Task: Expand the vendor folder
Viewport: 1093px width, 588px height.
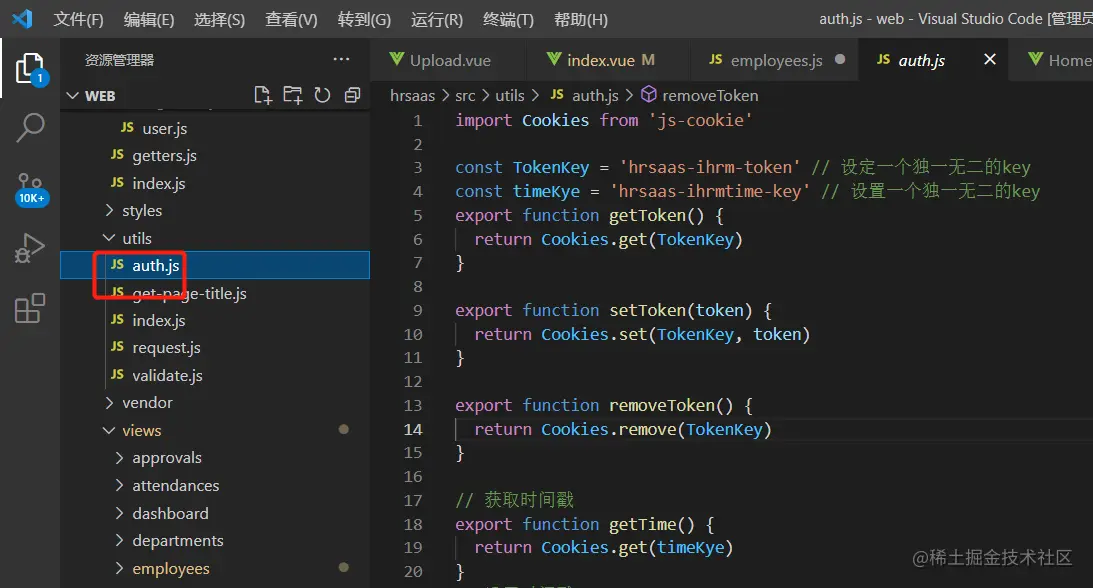Action: coord(109,402)
